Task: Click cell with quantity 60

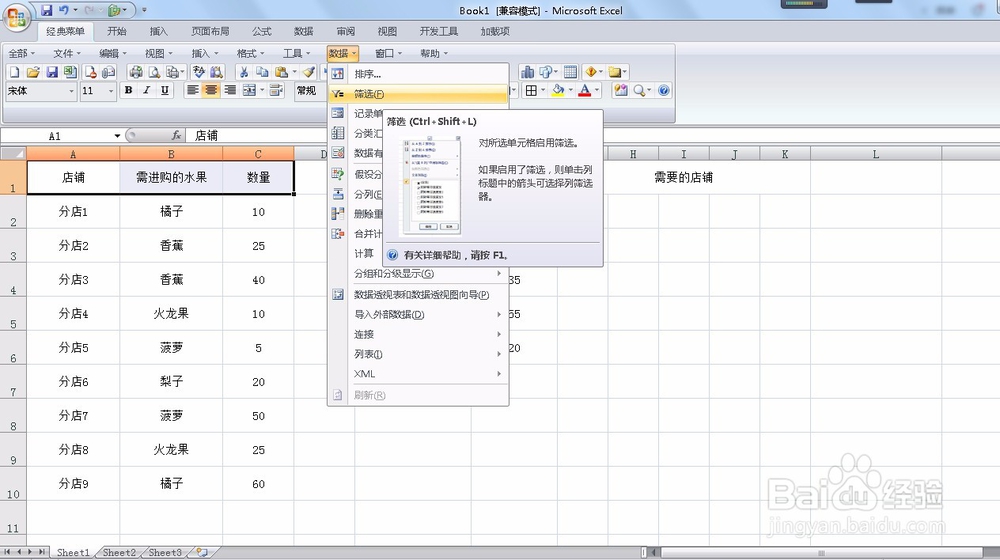Action: 258,483
